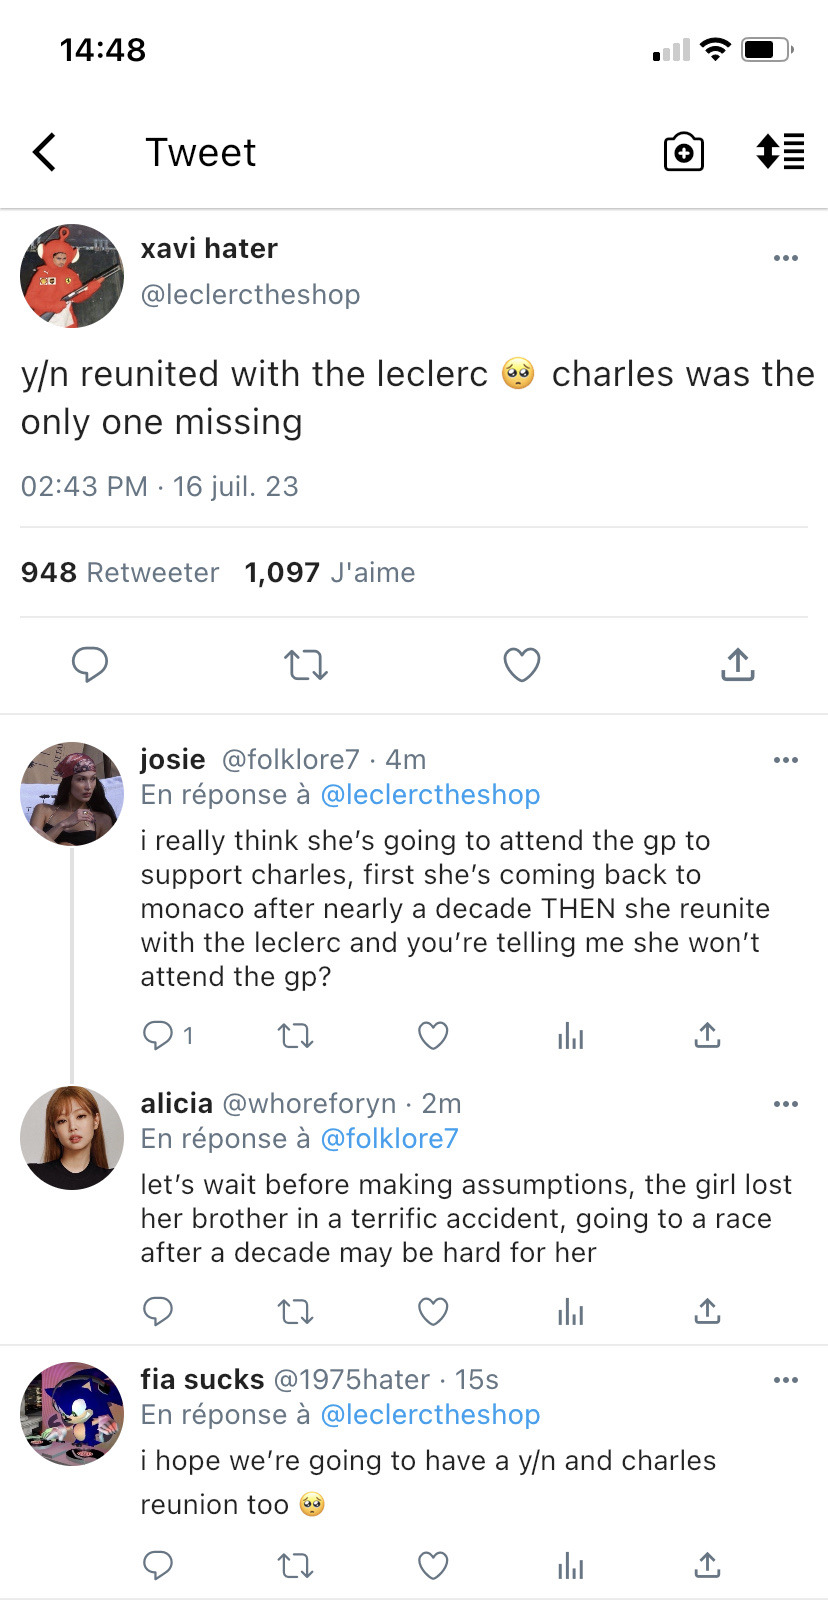Viewport: 828px width, 1603px height.
Task: Share alicia's reply
Action: [x=707, y=1311]
